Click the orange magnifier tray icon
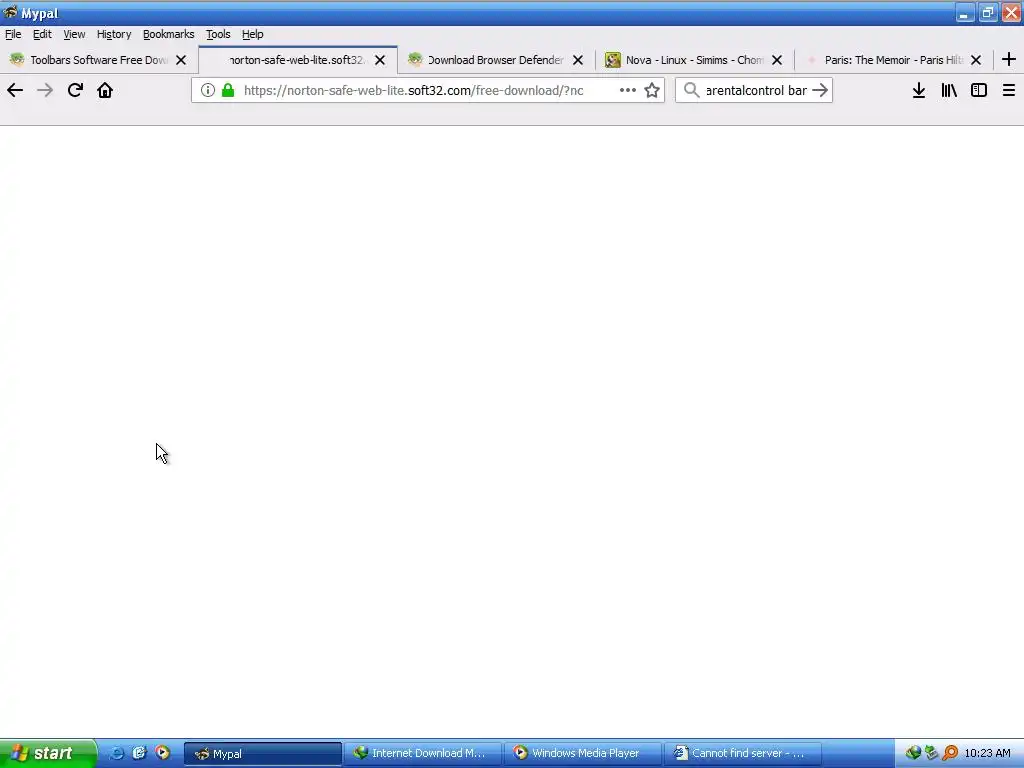The image size is (1024, 768). [x=950, y=753]
